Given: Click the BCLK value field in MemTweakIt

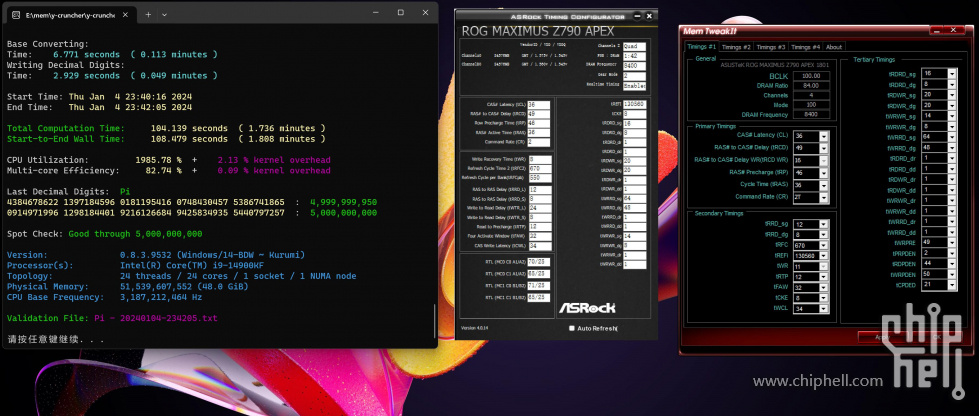Looking at the screenshot, I should pos(812,76).
